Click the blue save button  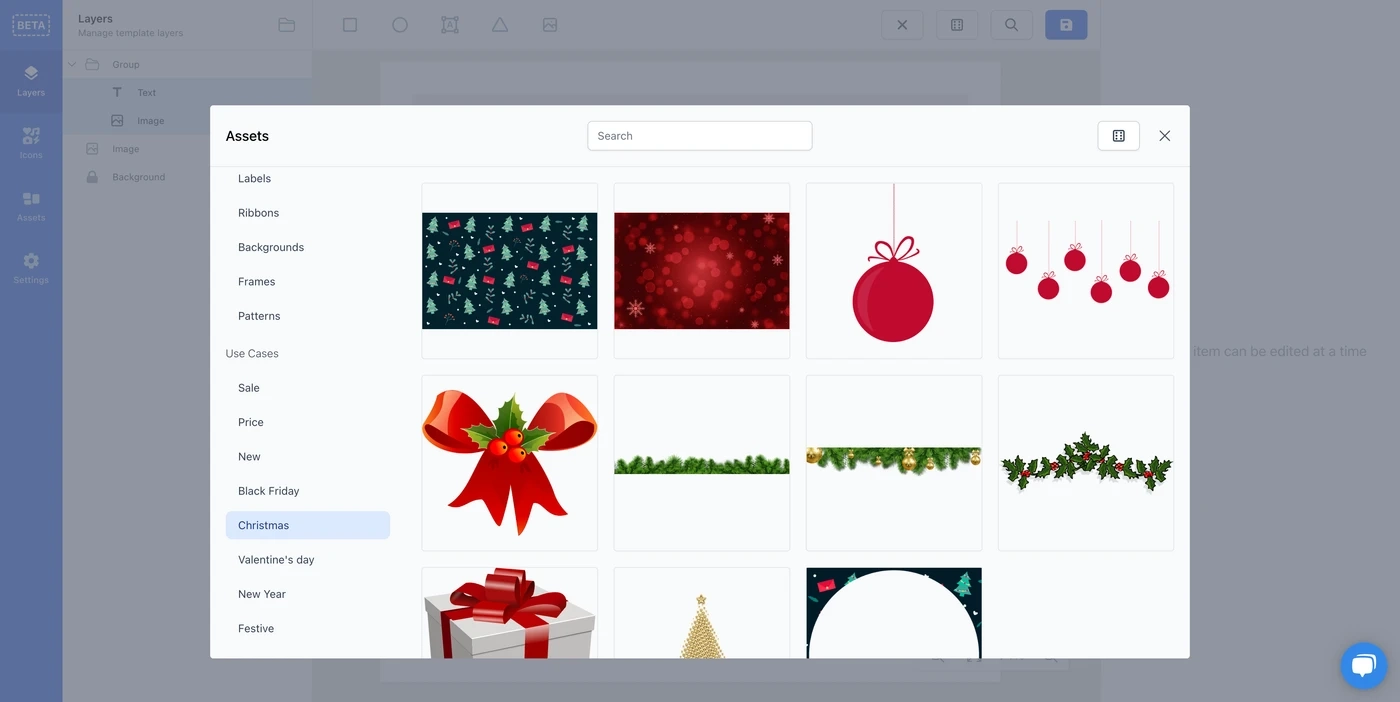1066,25
